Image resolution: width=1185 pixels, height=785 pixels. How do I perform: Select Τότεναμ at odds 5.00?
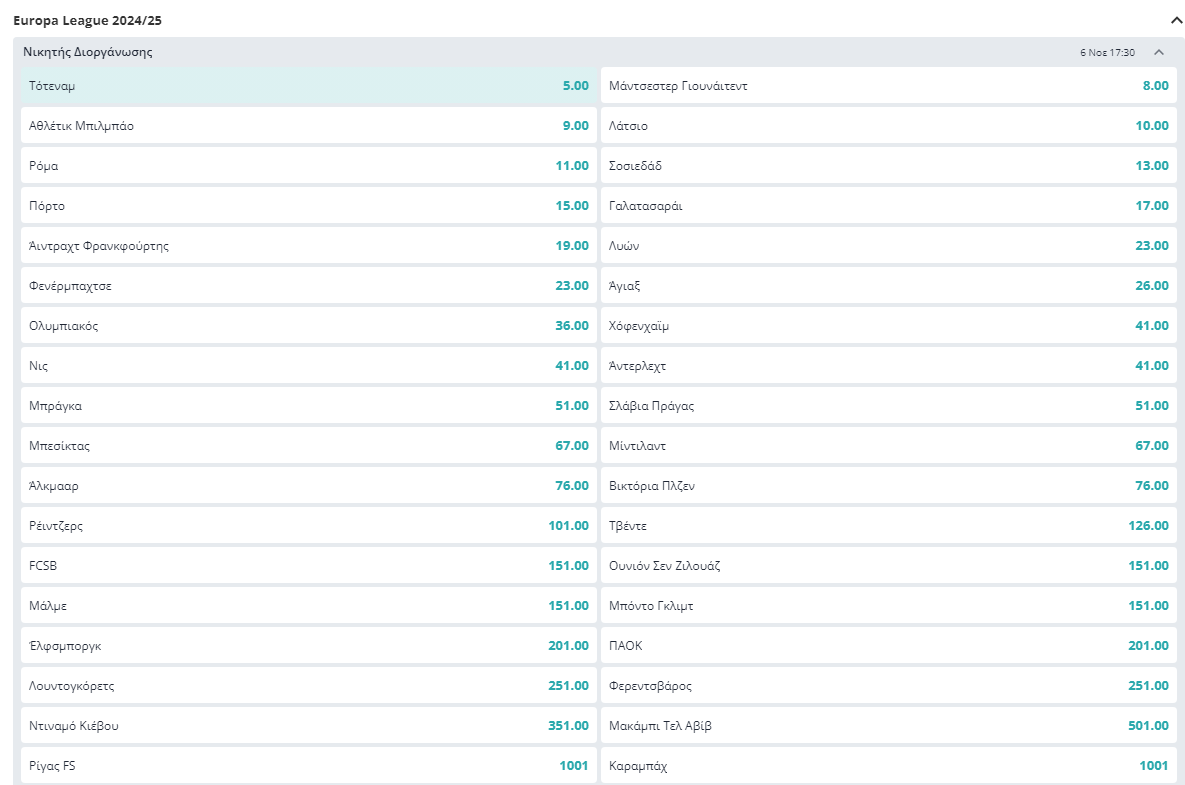tap(308, 85)
